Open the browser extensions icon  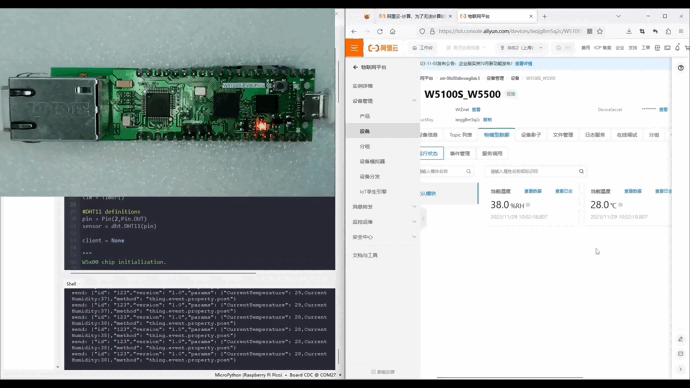click(668, 31)
